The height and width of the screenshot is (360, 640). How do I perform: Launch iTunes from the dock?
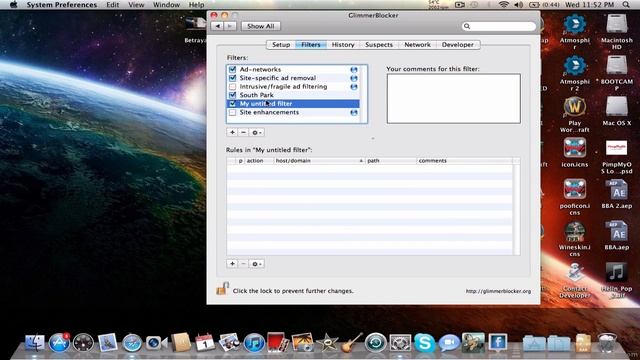pos(253,342)
